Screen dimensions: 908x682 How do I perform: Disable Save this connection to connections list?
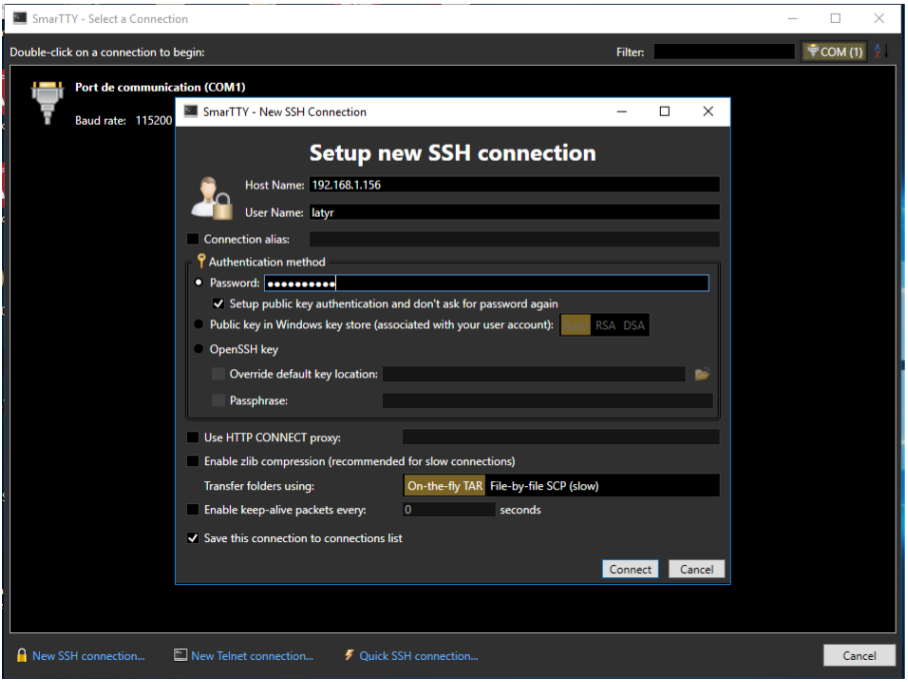point(191,538)
